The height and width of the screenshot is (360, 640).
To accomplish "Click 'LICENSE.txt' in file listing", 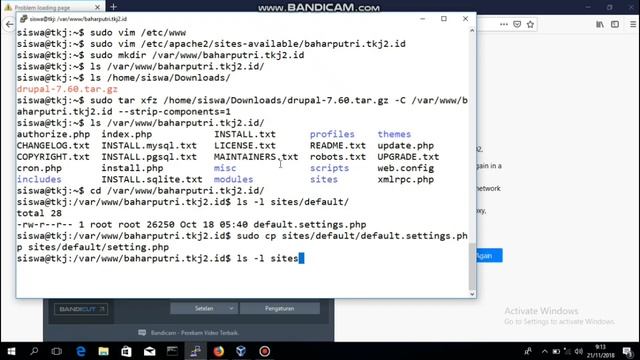I will point(245,146).
